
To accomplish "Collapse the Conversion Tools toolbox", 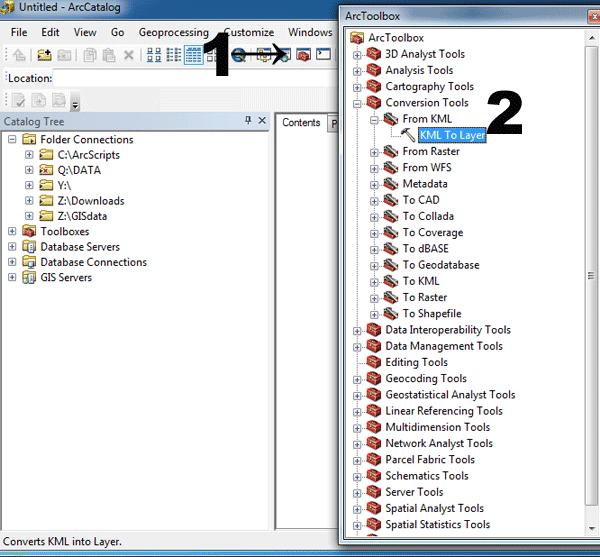I will (x=357, y=104).
